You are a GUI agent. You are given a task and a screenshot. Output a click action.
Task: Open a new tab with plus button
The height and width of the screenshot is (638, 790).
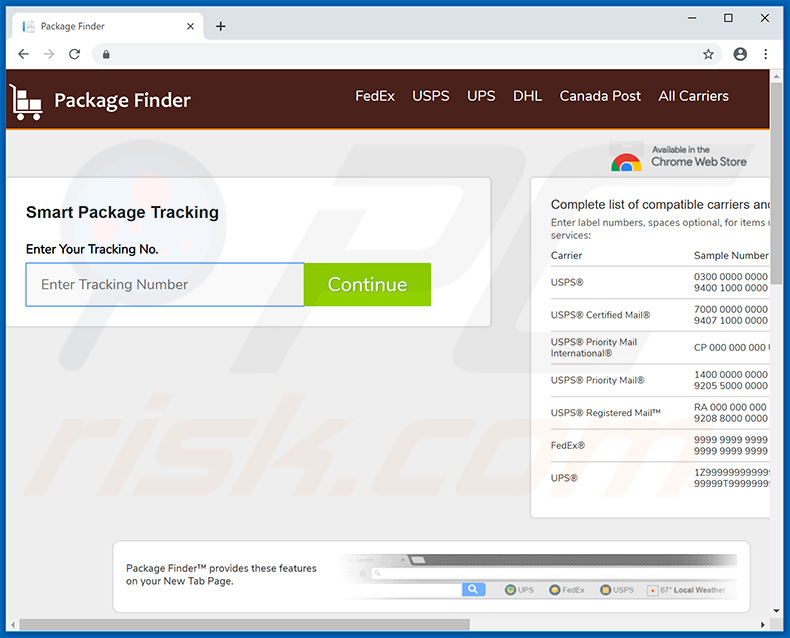(x=221, y=26)
